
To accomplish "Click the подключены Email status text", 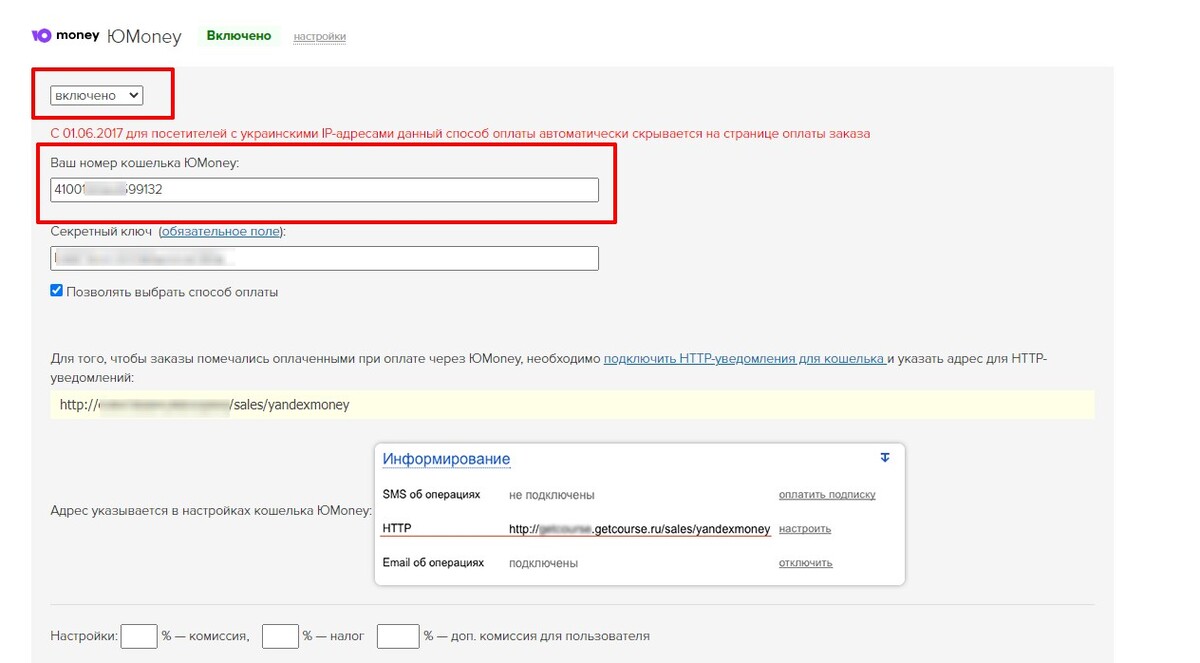I will pyautogui.click(x=543, y=563).
